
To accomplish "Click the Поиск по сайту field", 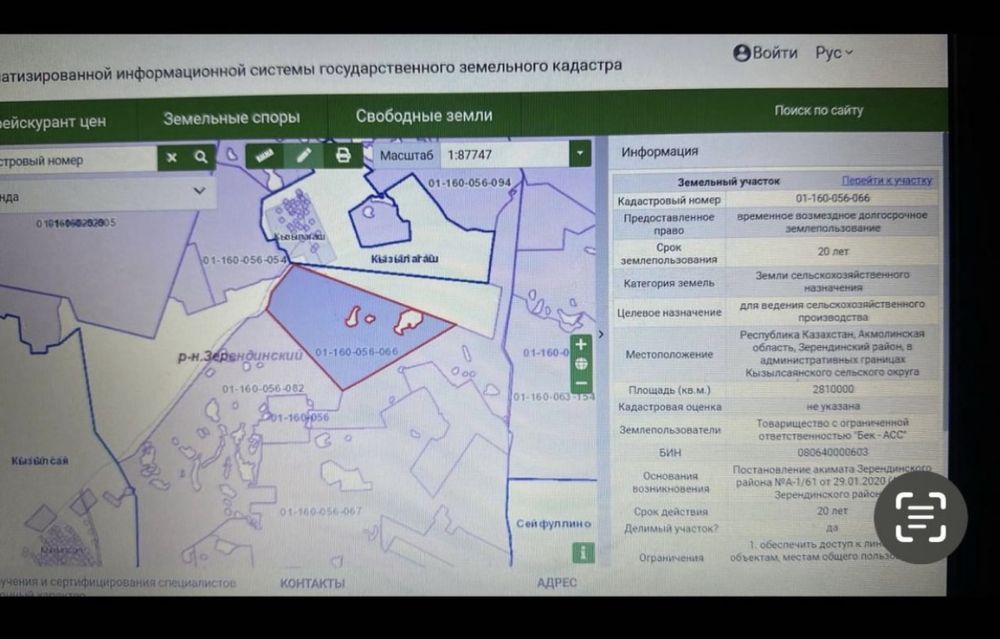I will coord(819,110).
